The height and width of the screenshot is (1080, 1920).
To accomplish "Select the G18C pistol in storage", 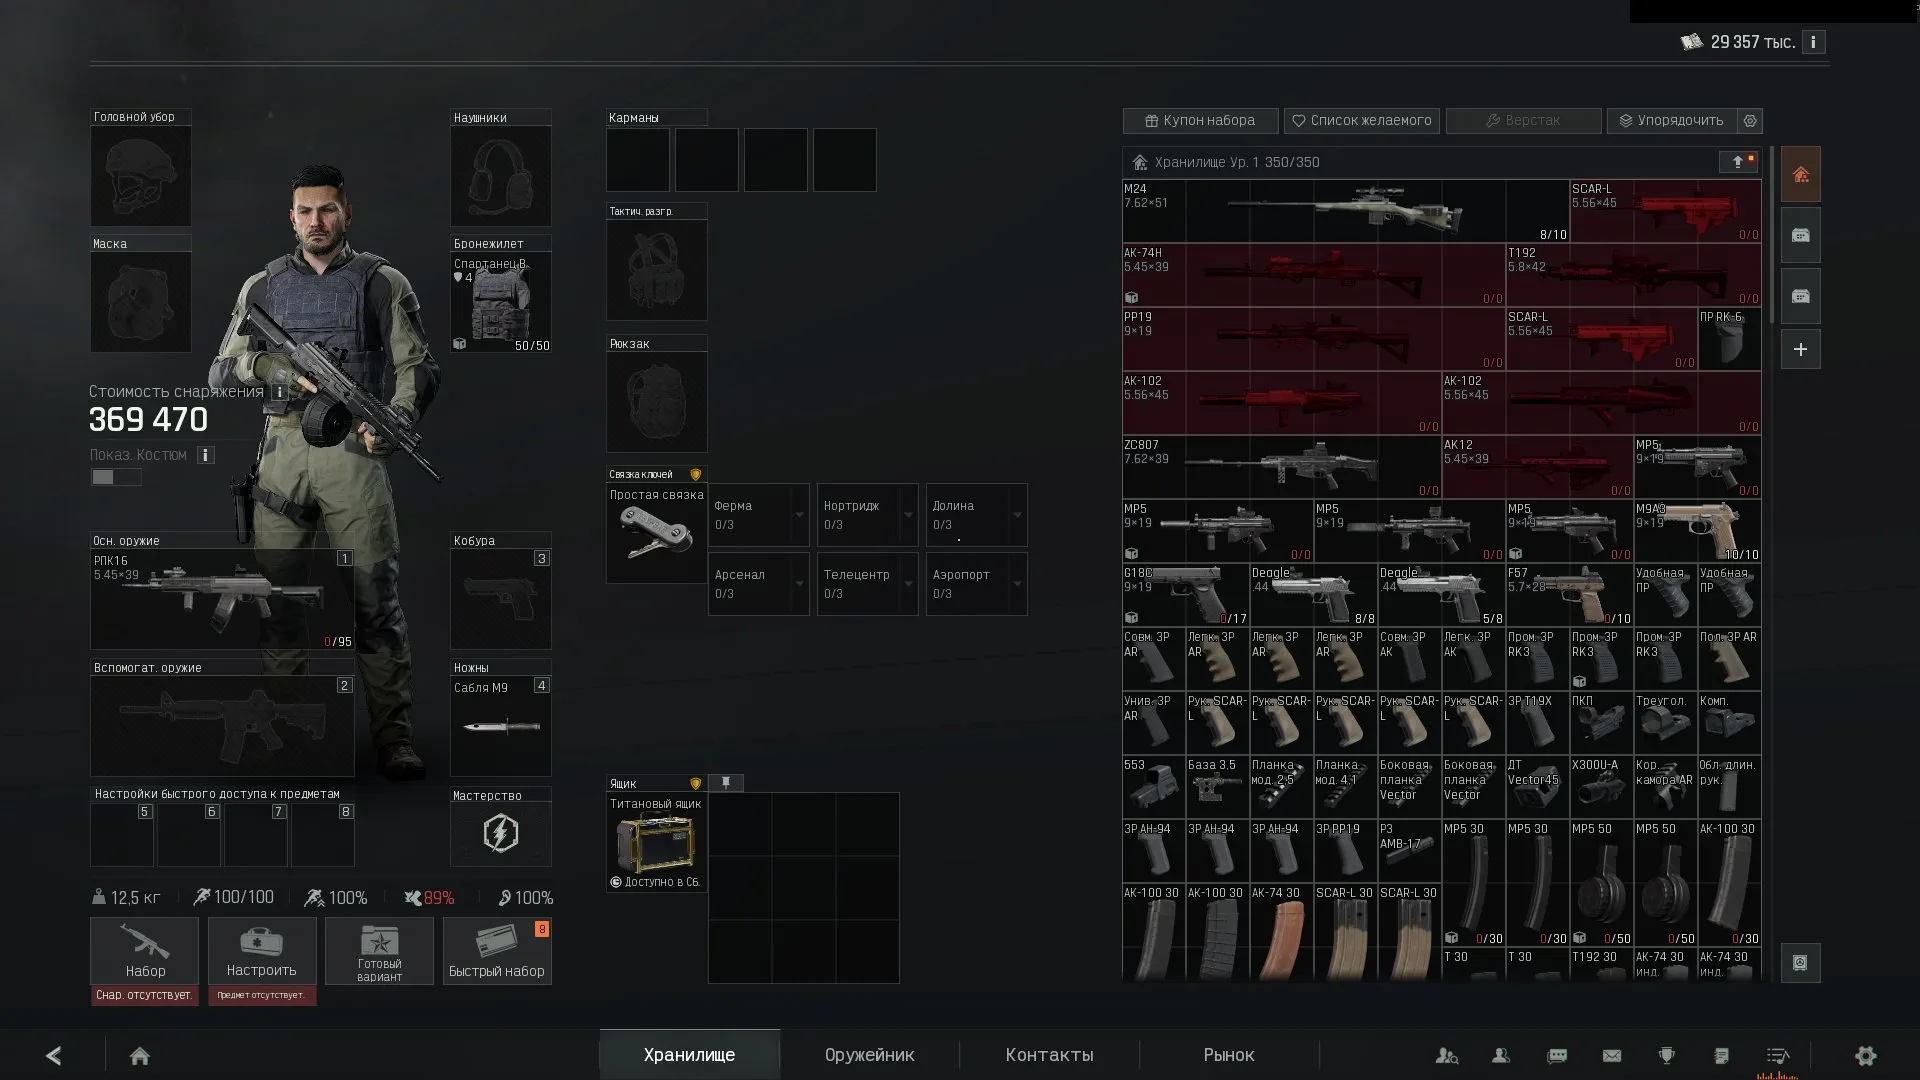I will [x=1185, y=595].
